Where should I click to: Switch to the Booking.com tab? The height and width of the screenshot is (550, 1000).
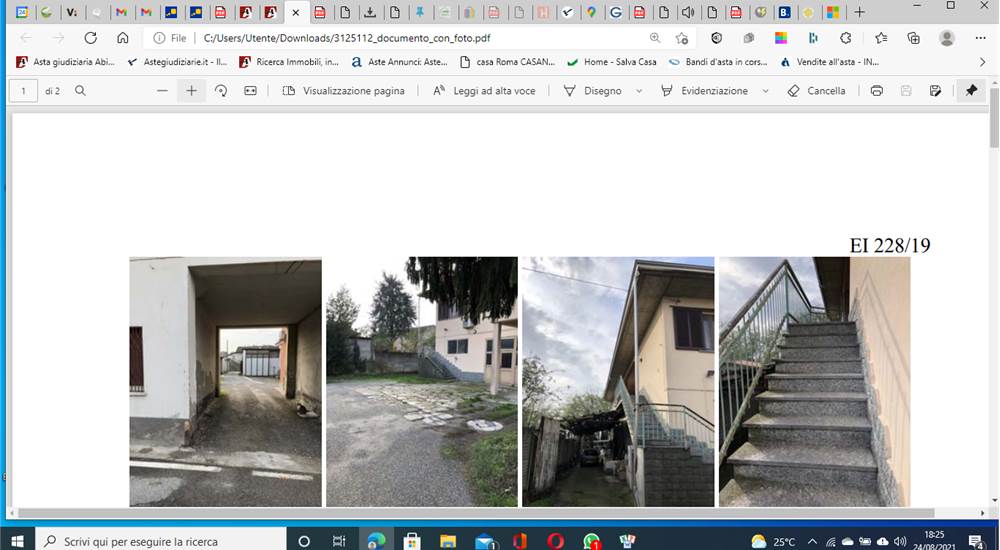click(784, 12)
